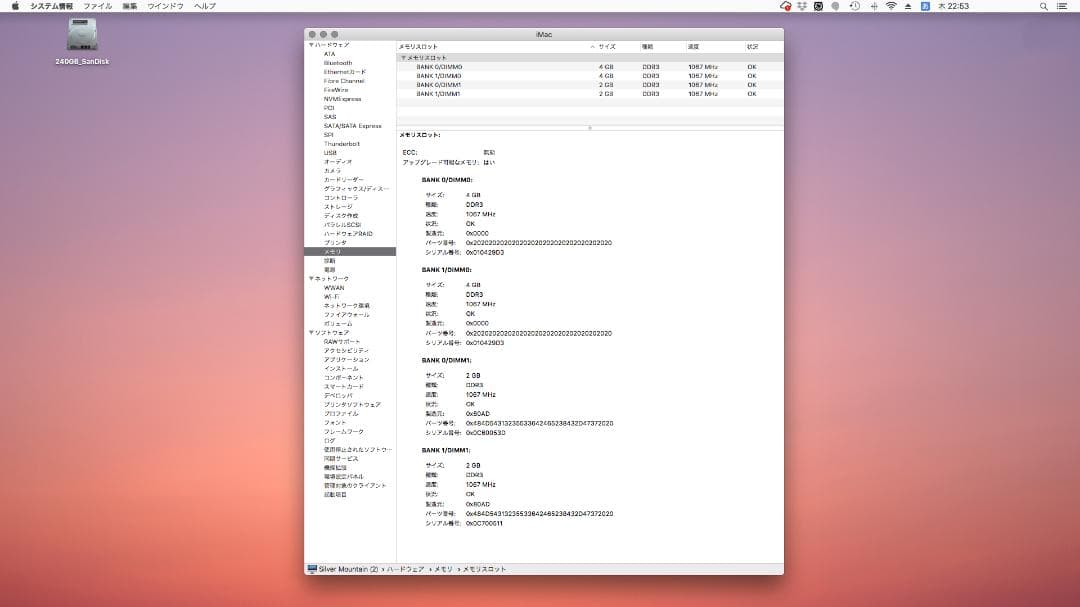
Task: Click the Wi-Fi status icon in menu bar
Action: pos(890,6)
